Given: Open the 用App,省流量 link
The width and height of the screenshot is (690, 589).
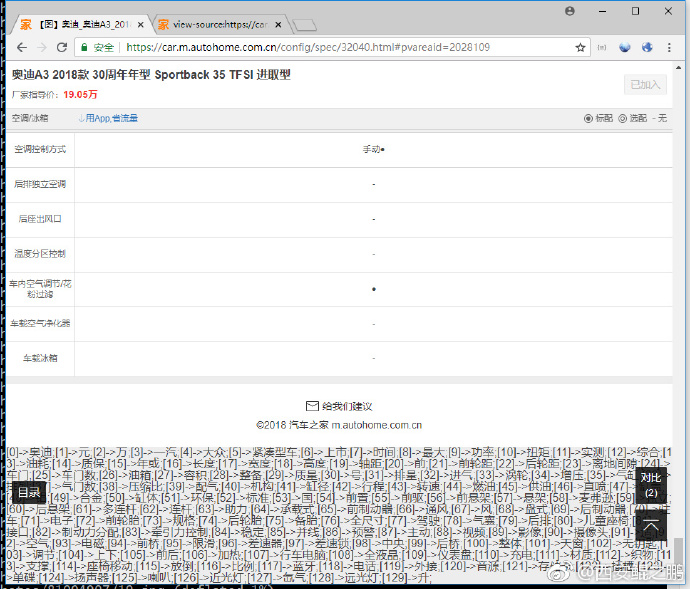Looking at the screenshot, I should pos(108,118).
